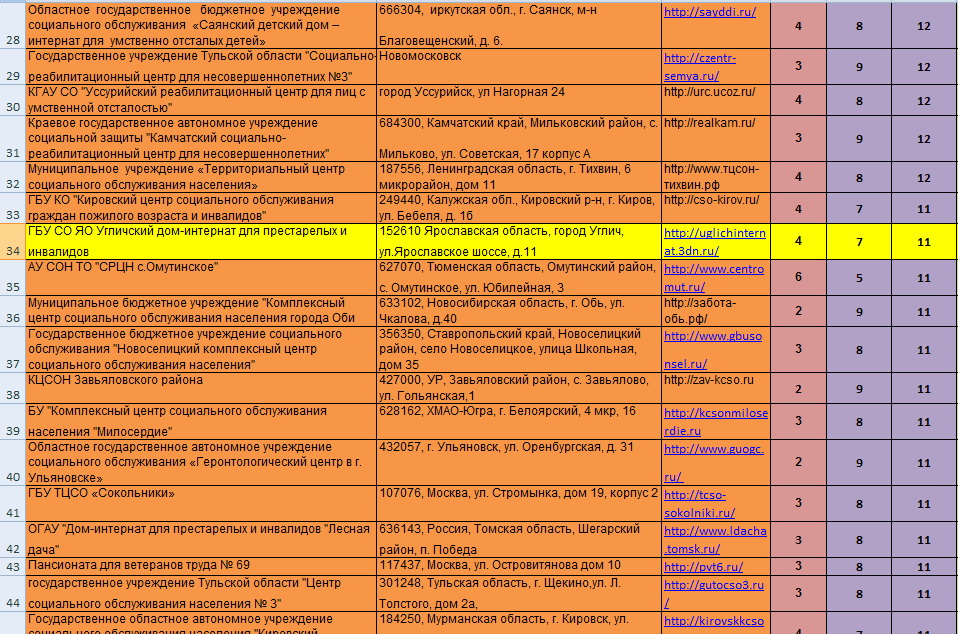
Task: Open the sayddi.ru link
Action: point(709,12)
